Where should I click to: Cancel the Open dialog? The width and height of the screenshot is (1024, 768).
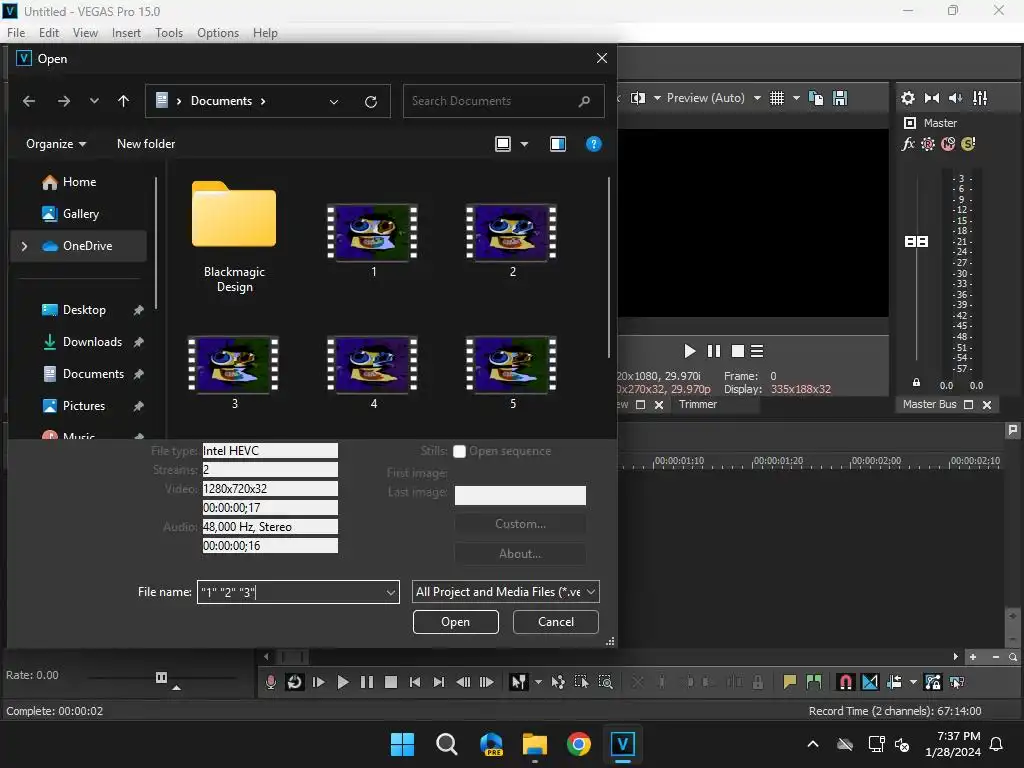(556, 622)
